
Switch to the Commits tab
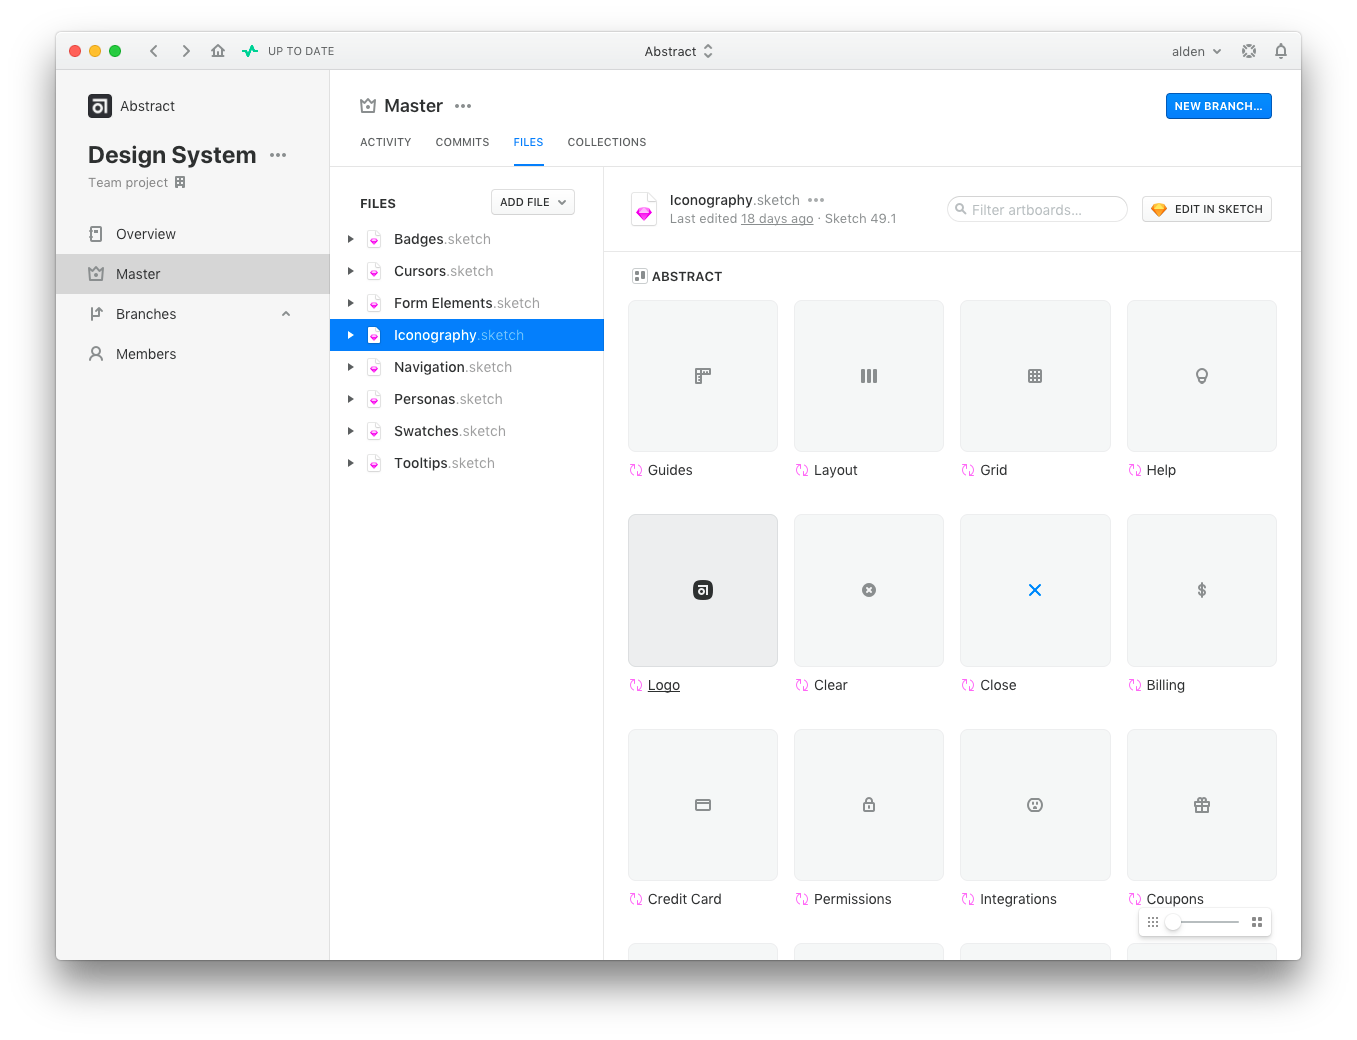462,142
